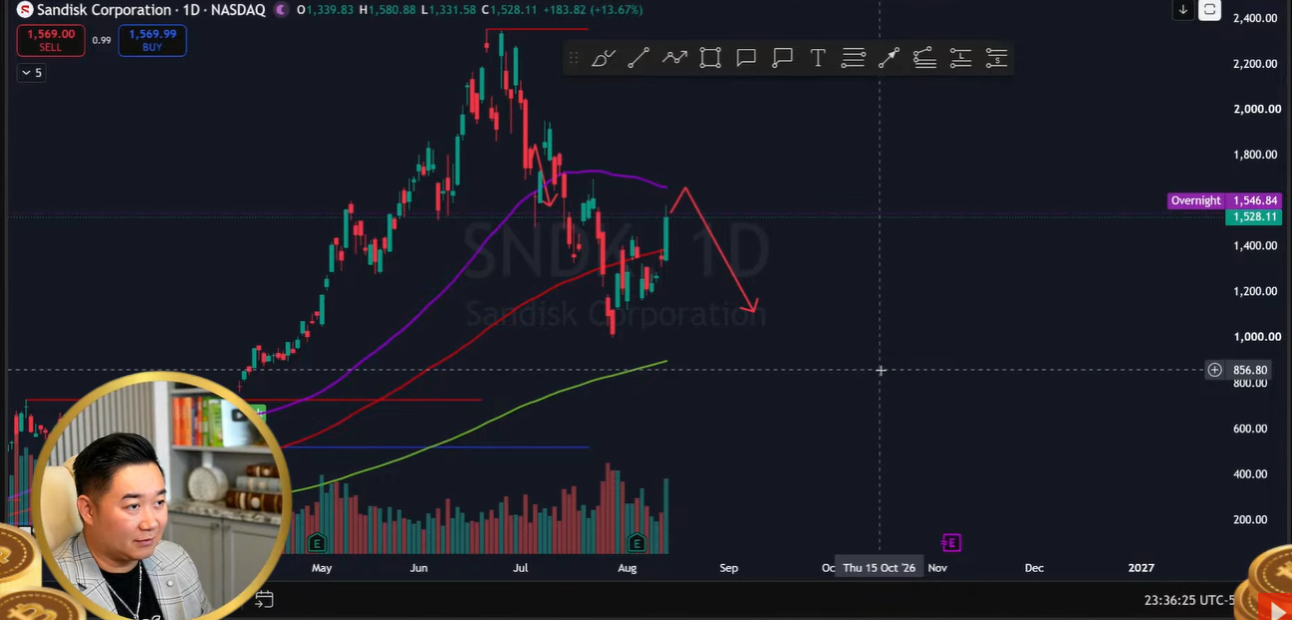The width and height of the screenshot is (1292, 620).
Task: Click the 1,200.00 price axis label
Action: pos(1257,292)
